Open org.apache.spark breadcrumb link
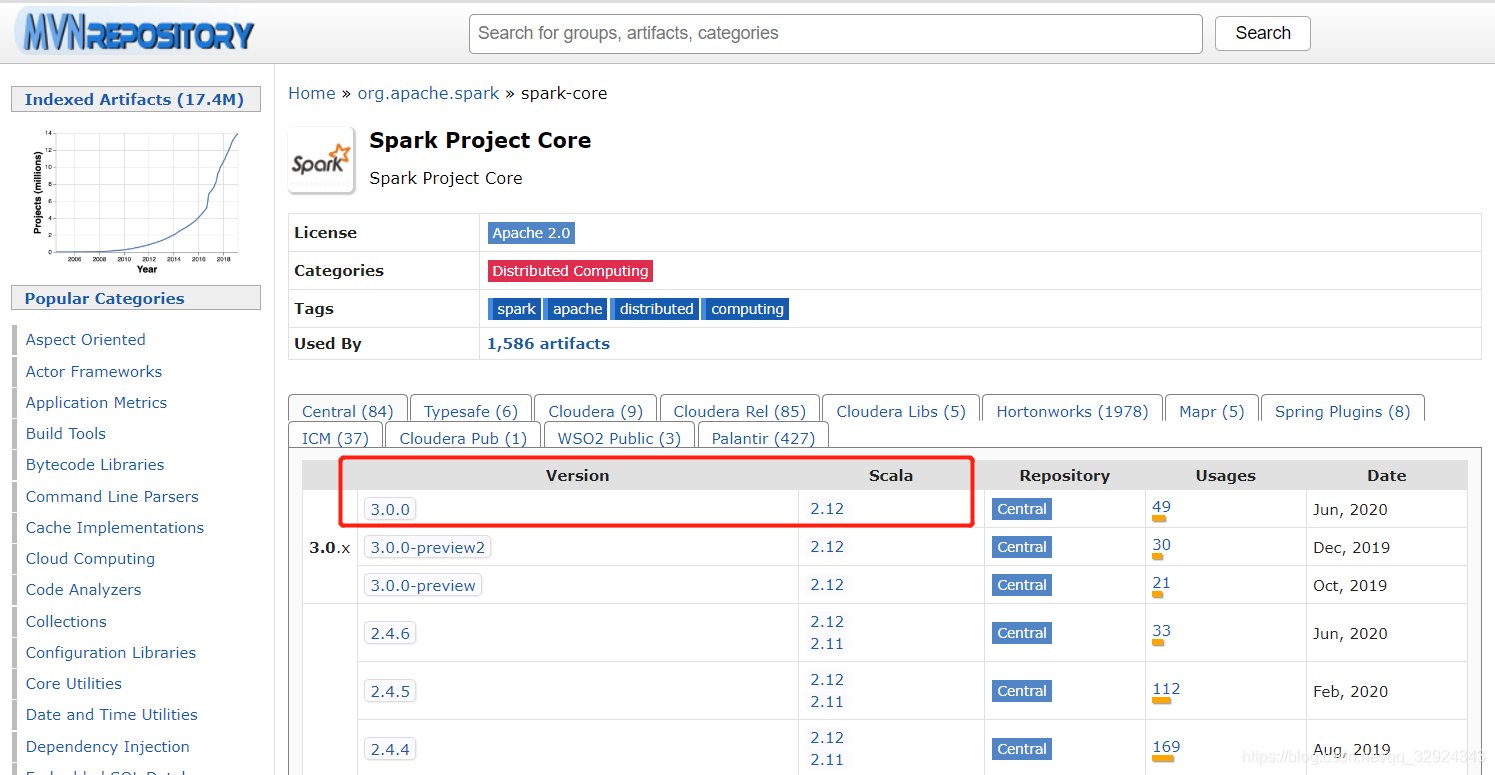1495x775 pixels. (x=428, y=93)
